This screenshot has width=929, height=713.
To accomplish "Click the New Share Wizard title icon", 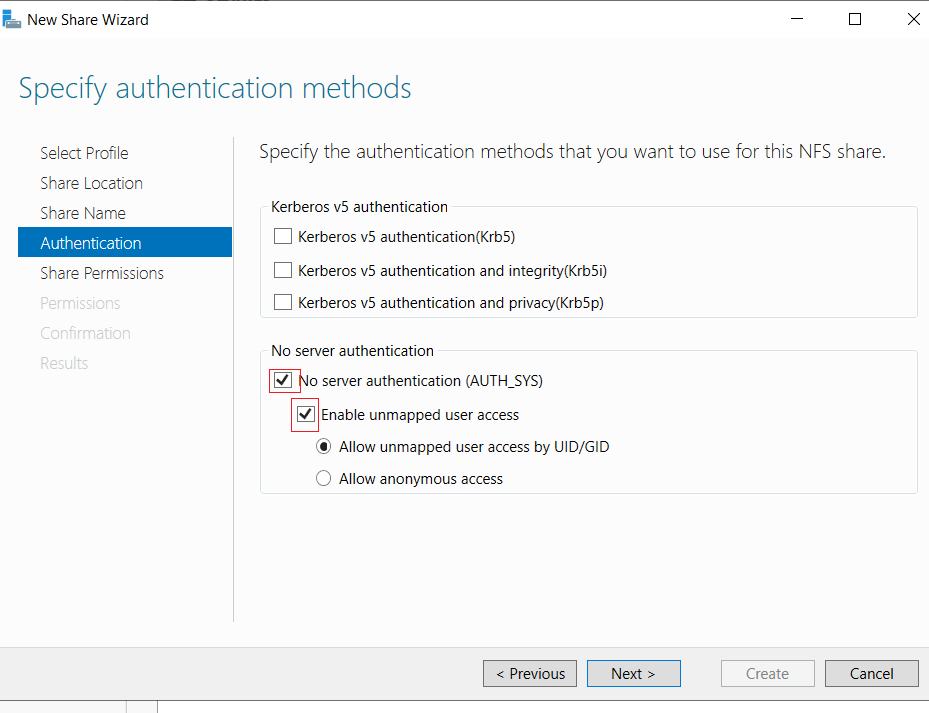I will pos(11,20).
